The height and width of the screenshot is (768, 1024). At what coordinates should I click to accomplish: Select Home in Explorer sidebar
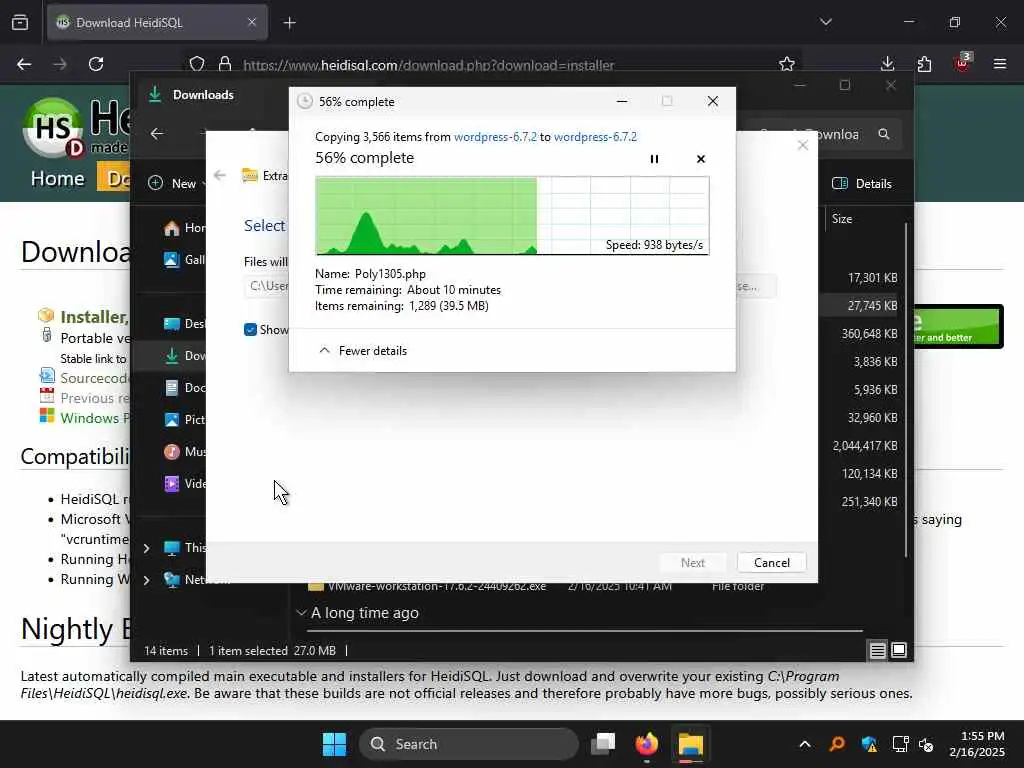(x=184, y=227)
